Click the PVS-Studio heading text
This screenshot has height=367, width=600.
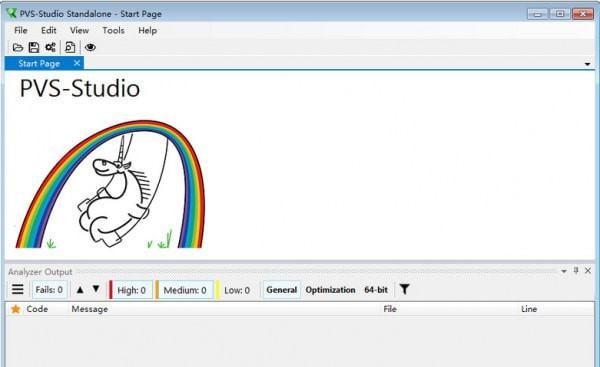click(x=80, y=88)
